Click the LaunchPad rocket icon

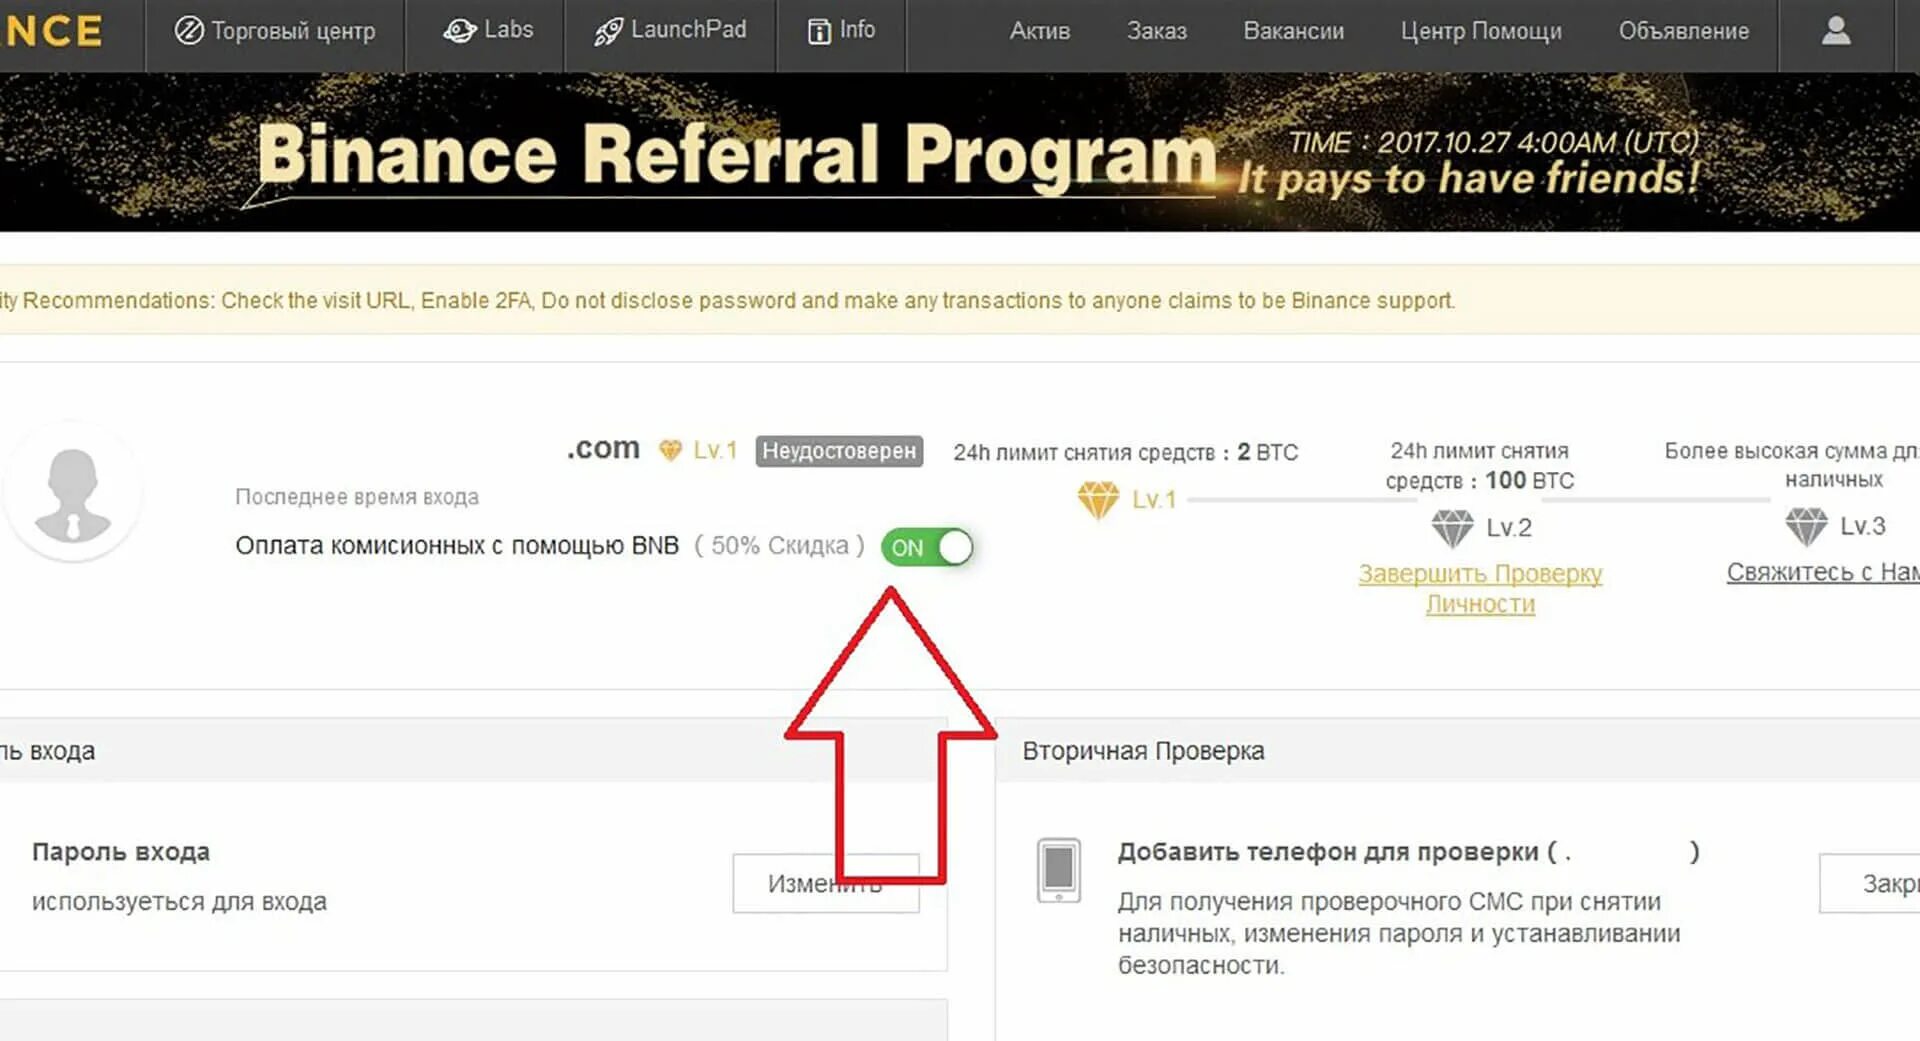click(x=608, y=32)
